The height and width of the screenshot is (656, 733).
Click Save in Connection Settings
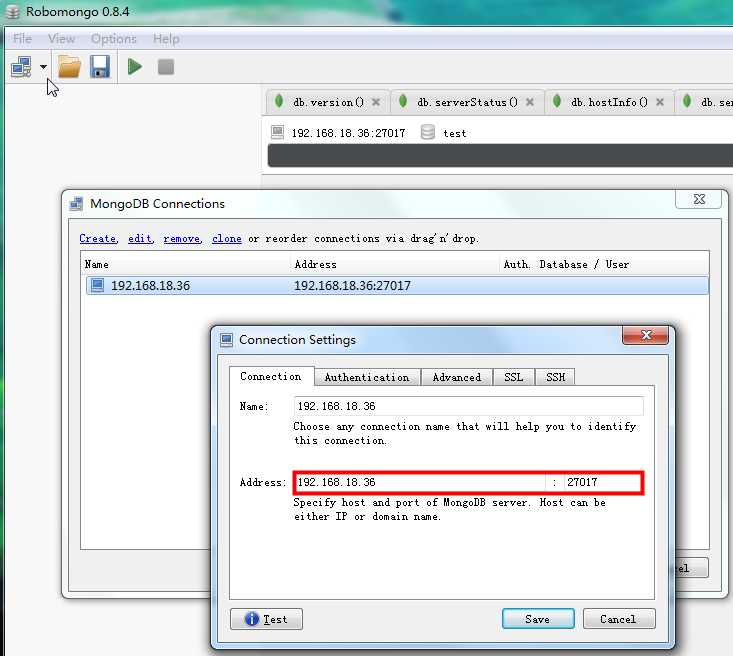pos(538,619)
